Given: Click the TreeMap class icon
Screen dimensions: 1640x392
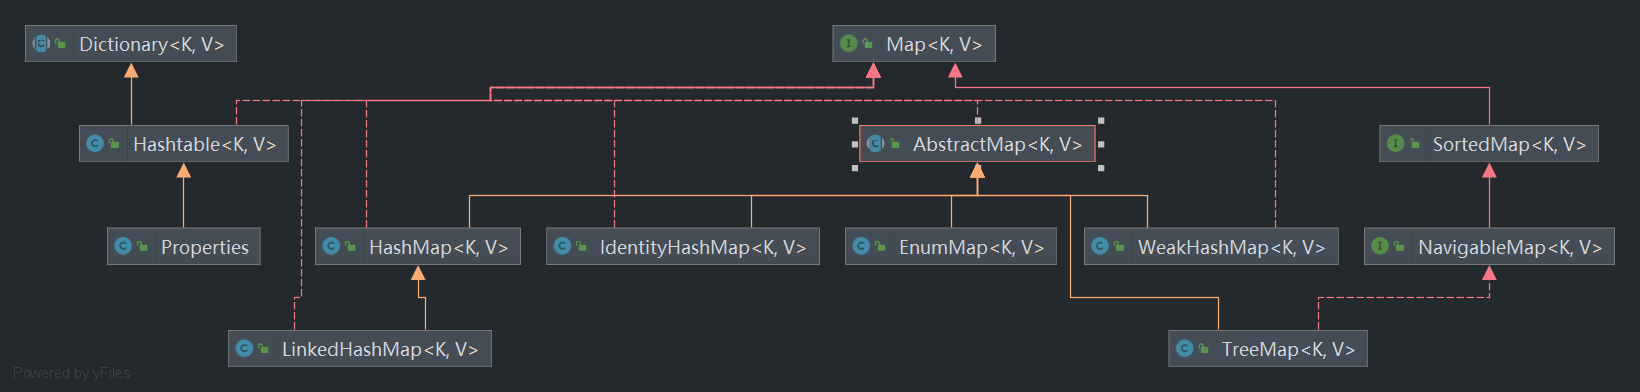Looking at the screenshot, I should (1184, 348).
